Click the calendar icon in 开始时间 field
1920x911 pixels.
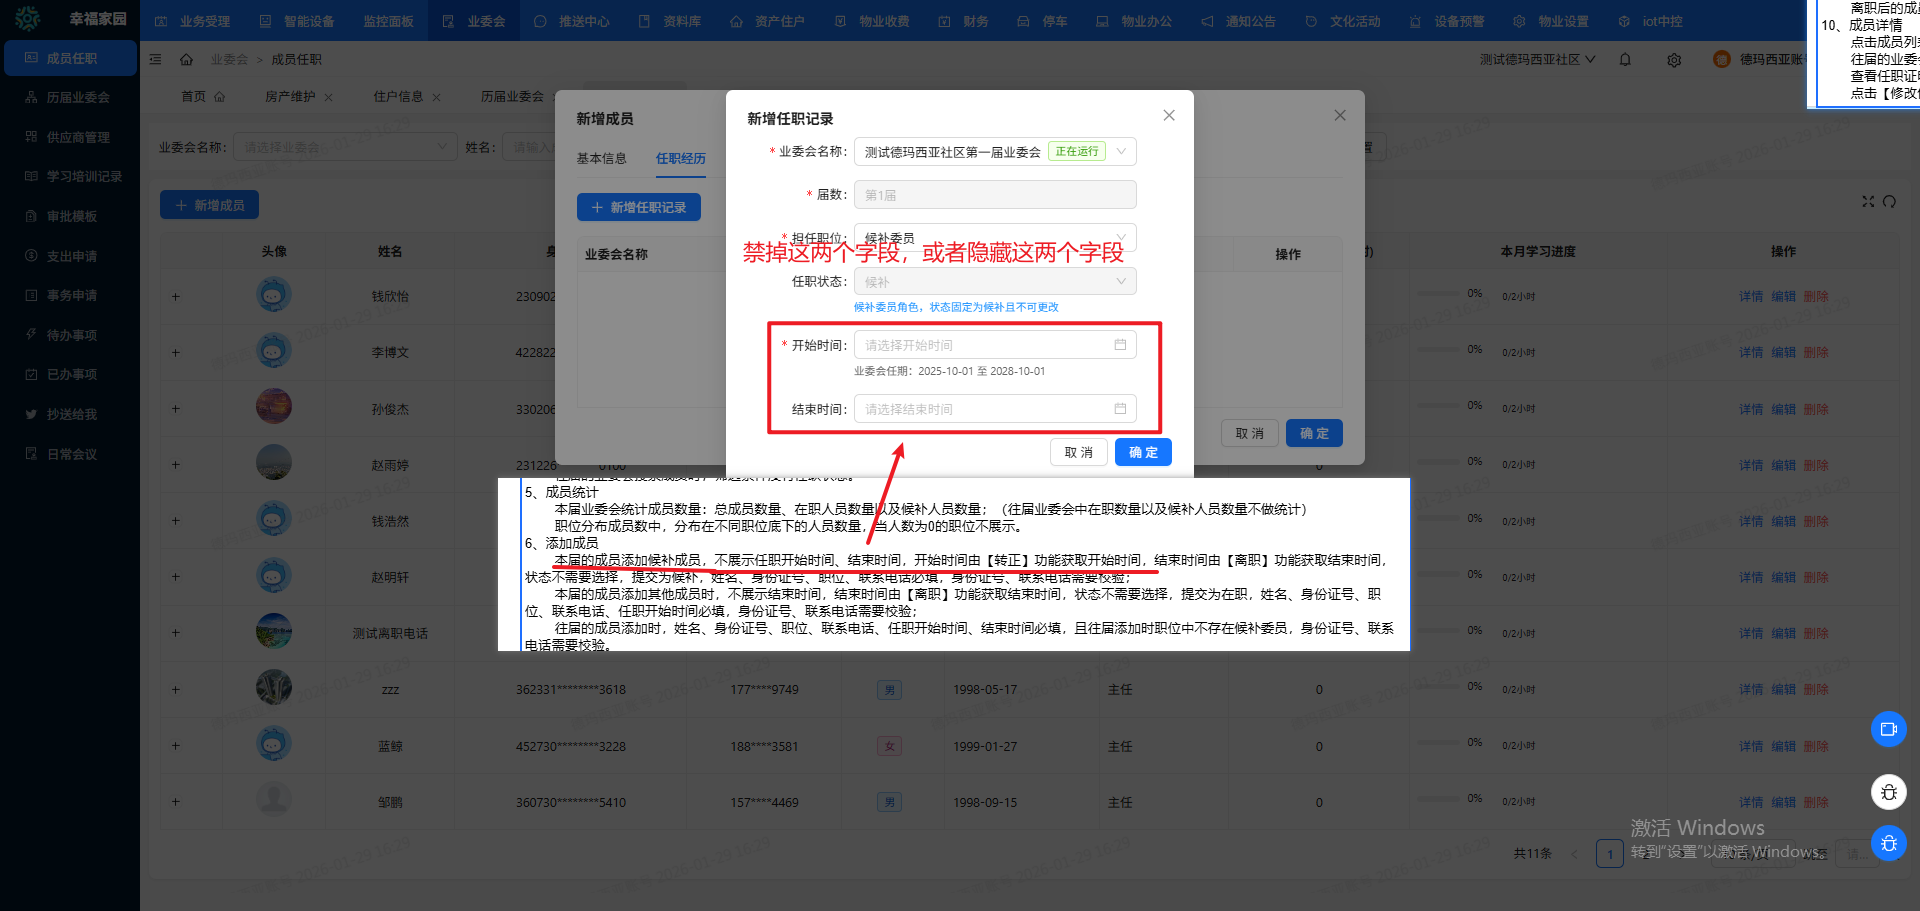tap(1120, 345)
